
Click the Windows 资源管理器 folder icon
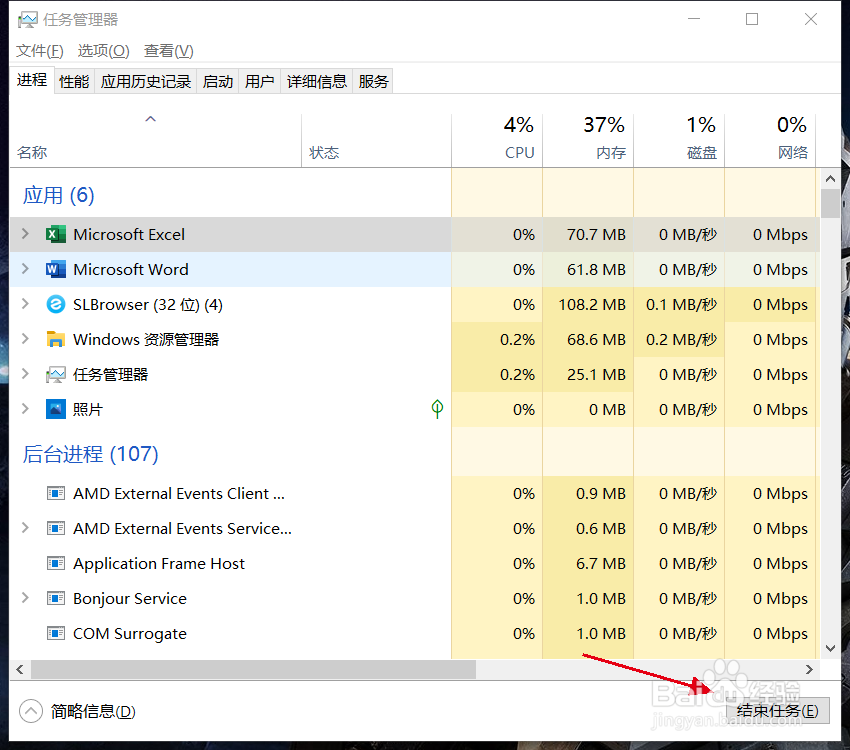click(56, 339)
